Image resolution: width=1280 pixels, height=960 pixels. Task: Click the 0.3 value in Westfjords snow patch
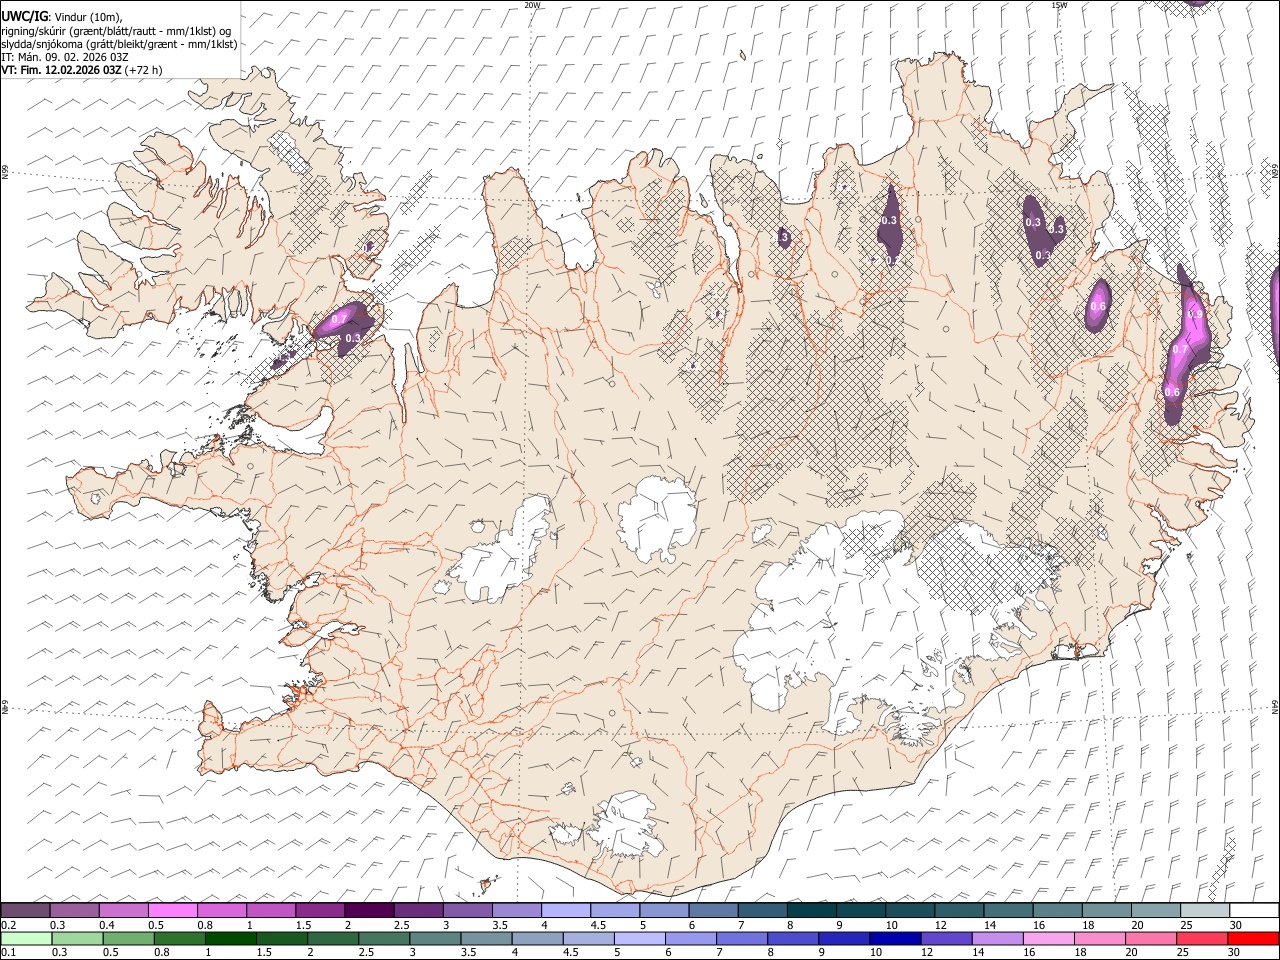[352, 338]
